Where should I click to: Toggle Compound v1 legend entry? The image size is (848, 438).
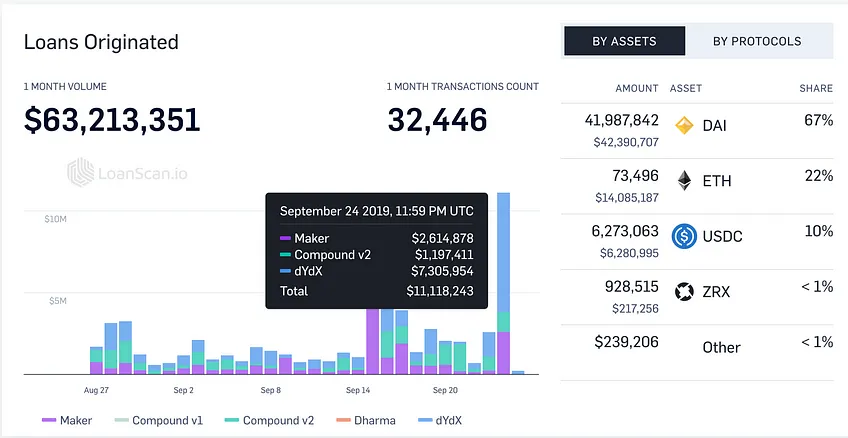(158, 420)
